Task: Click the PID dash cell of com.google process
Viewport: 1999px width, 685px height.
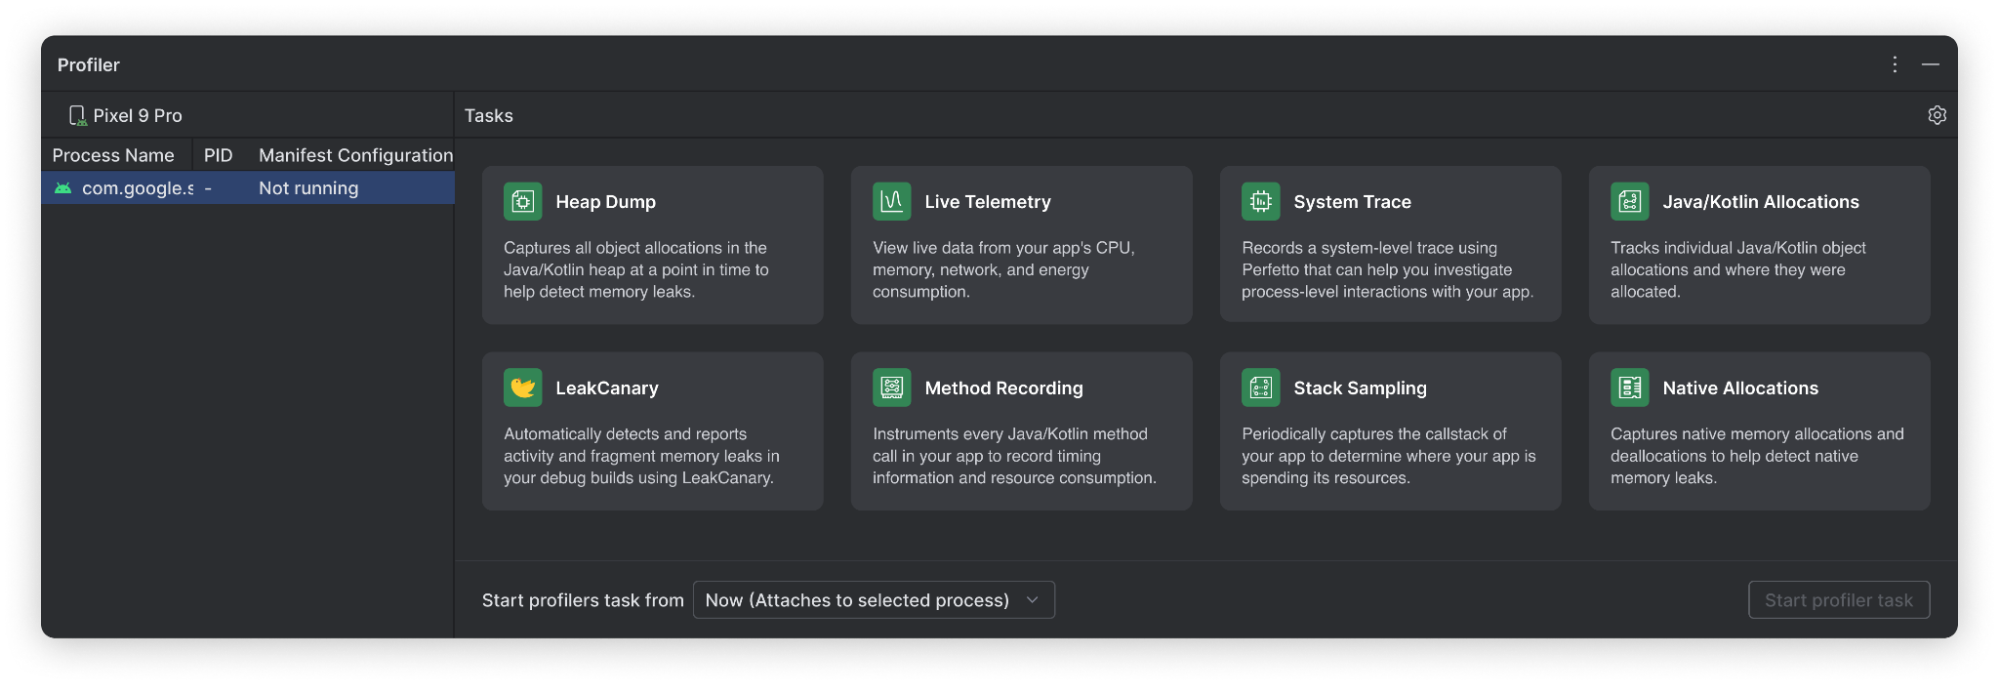Action: (x=208, y=188)
